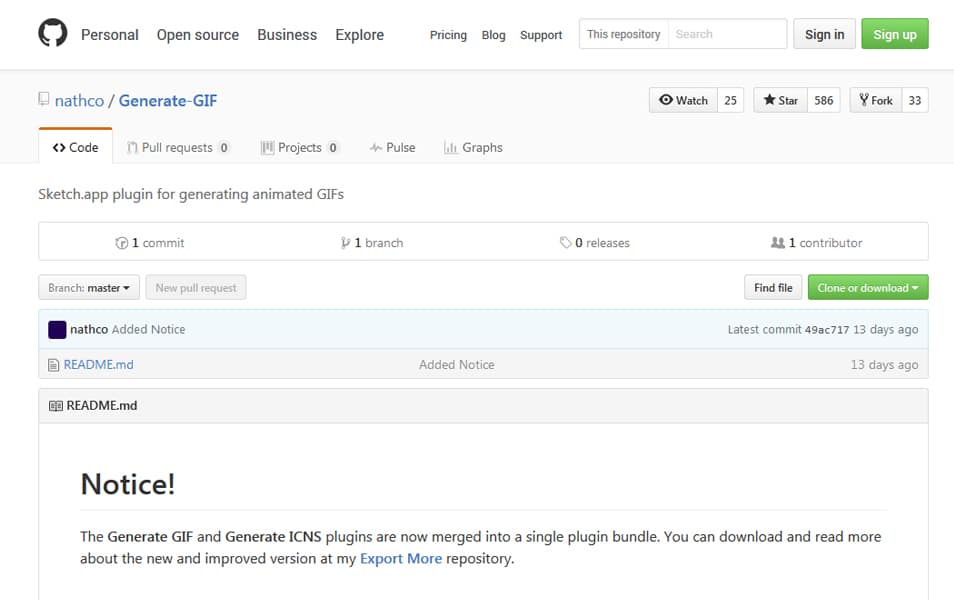Viewport: 954px width, 600px height.
Task: Click the green Sign up button
Action: [894, 34]
